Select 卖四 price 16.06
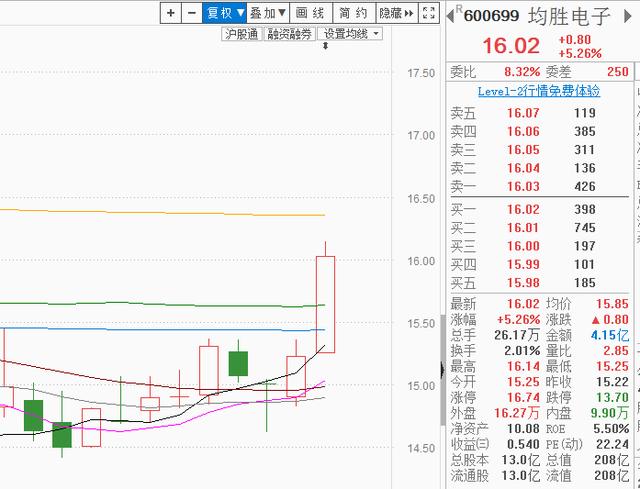The width and height of the screenshot is (640, 489). coord(523,131)
